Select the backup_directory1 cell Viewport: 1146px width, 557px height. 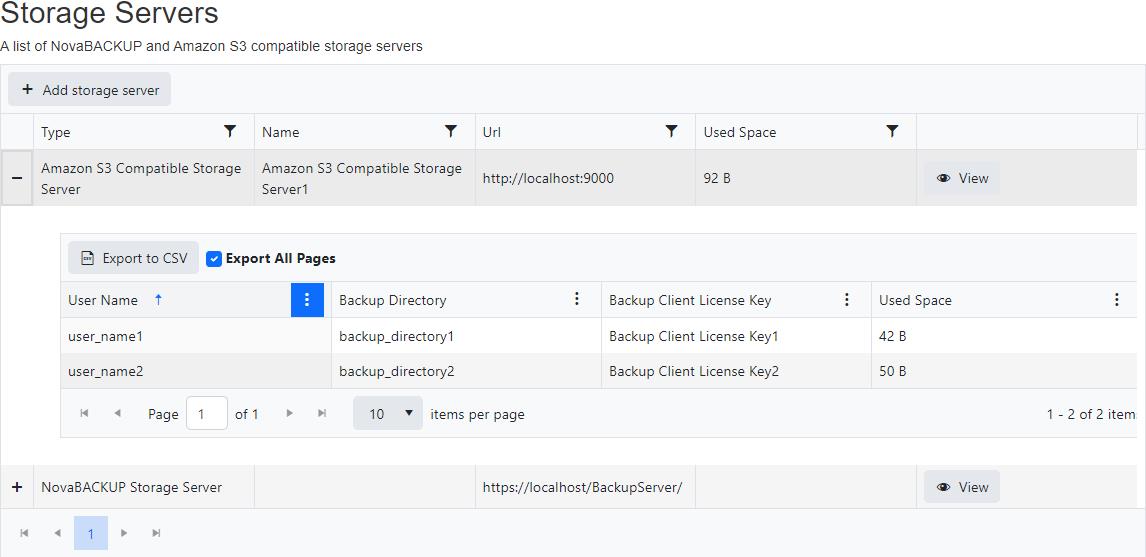coord(466,336)
